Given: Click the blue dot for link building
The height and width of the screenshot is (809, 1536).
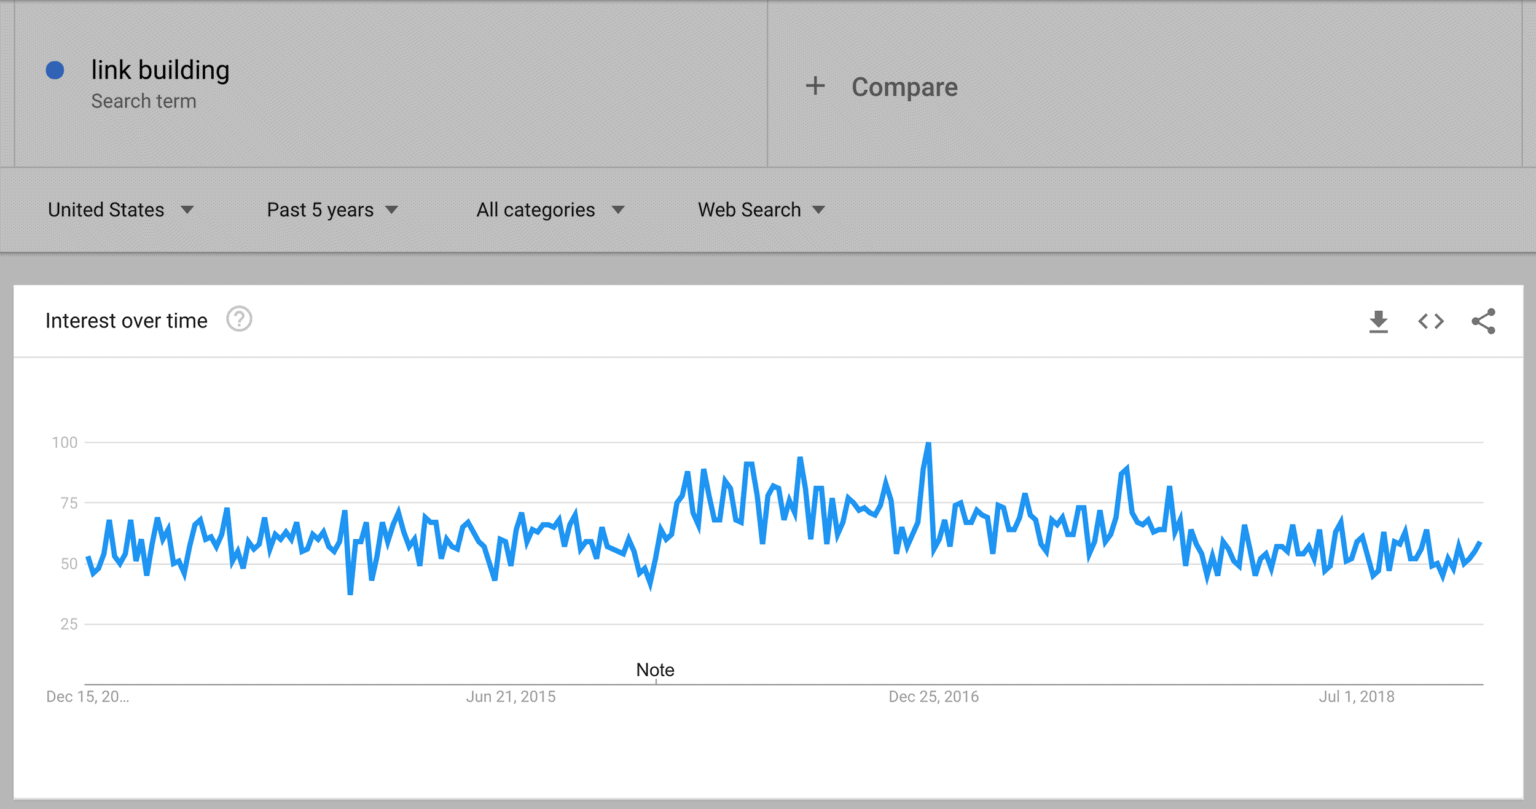Looking at the screenshot, I should (x=55, y=70).
